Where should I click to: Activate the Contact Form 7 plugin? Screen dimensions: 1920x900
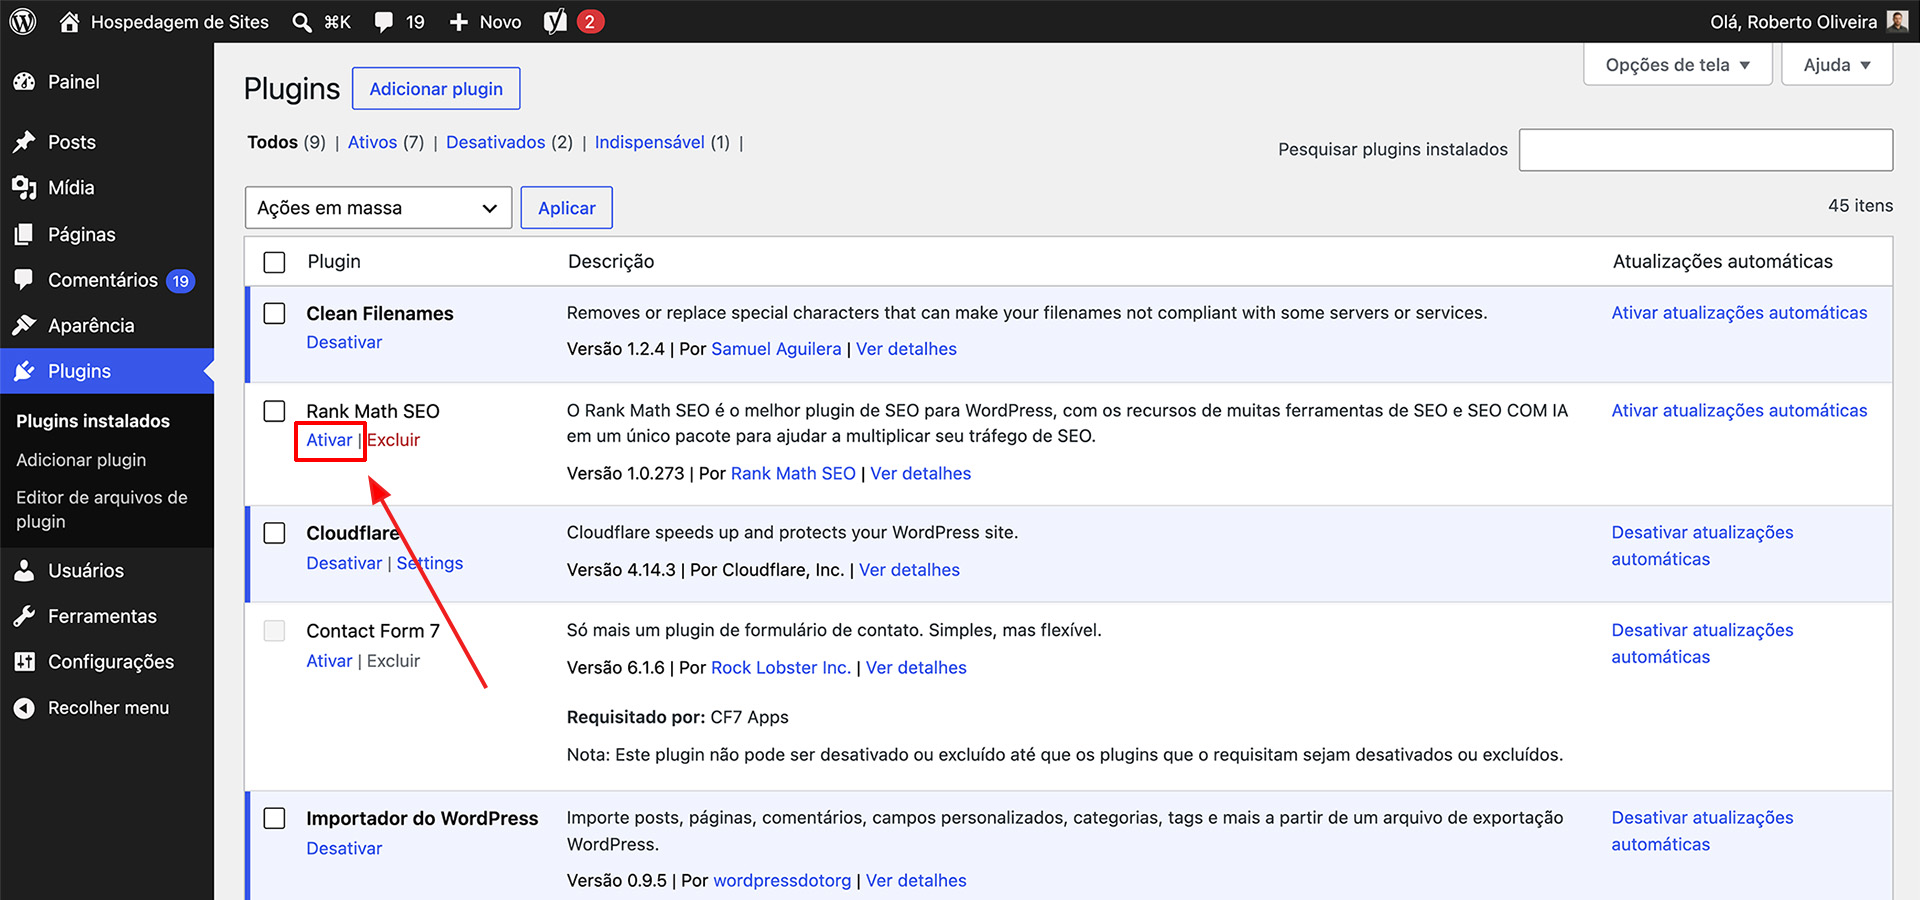point(329,661)
